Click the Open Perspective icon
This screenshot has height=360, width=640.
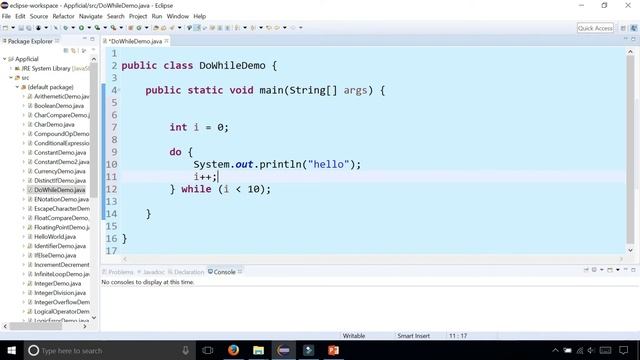(x=623, y=28)
